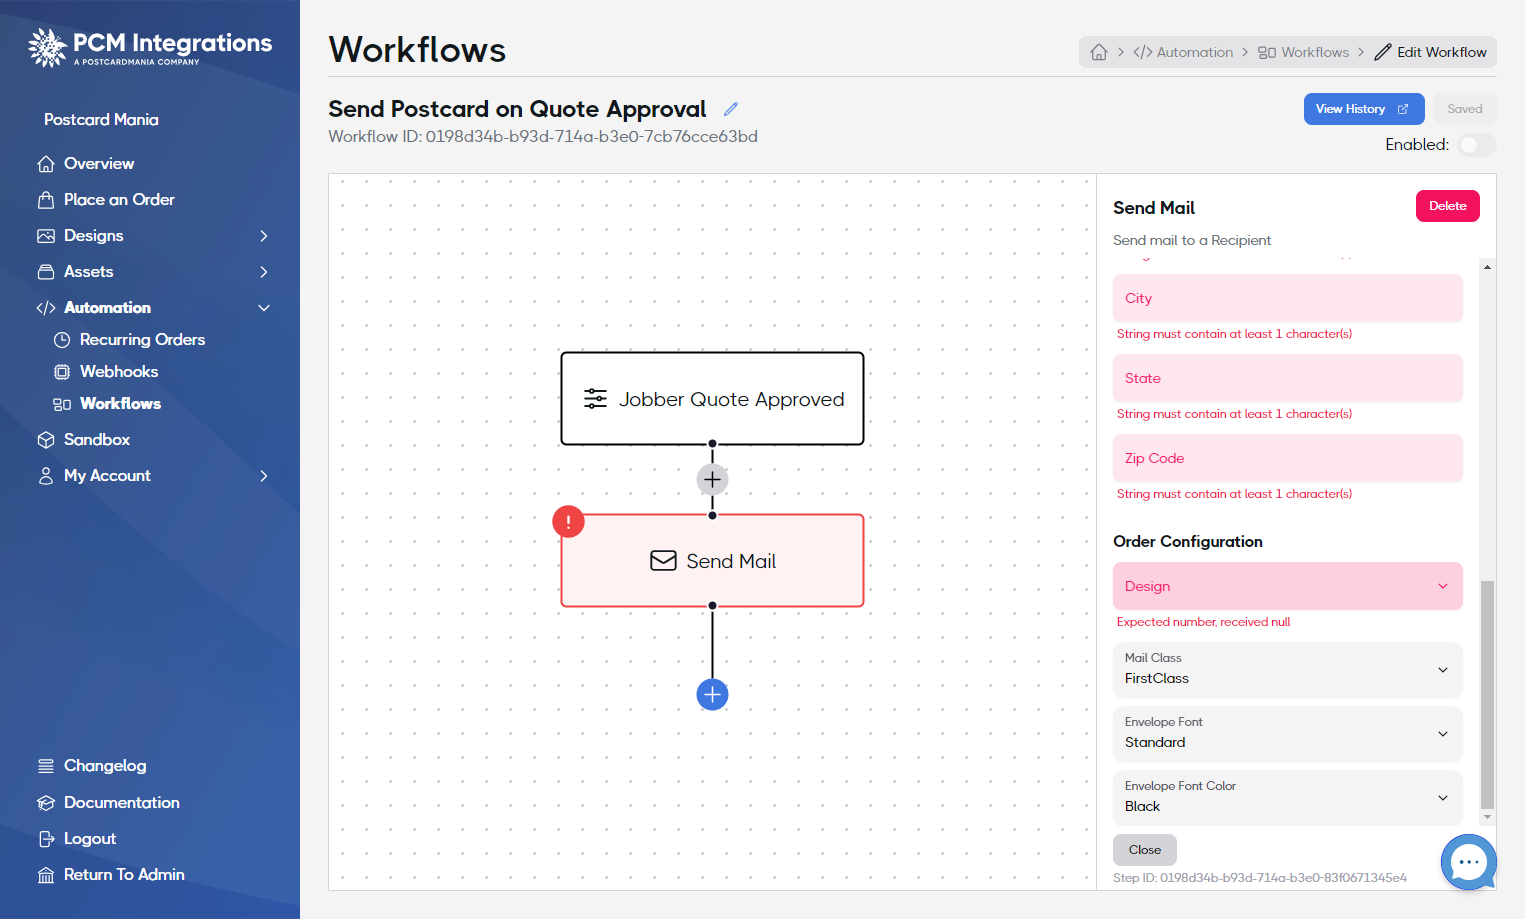This screenshot has width=1525, height=919.
Task: Click the State input field
Action: pos(1287,378)
